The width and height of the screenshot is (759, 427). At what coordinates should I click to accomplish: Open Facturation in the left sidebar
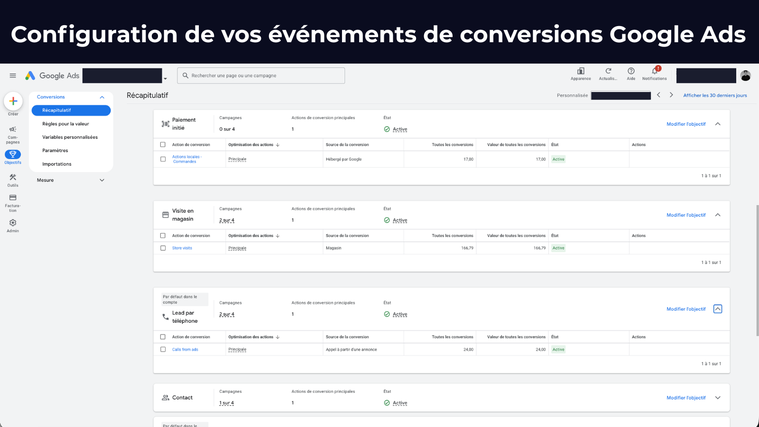click(13, 202)
